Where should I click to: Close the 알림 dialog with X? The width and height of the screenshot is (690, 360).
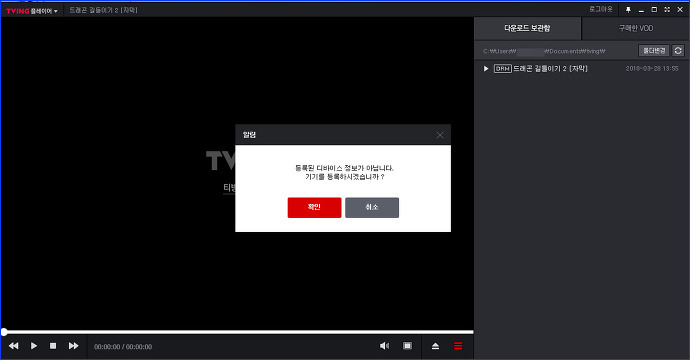click(x=440, y=135)
